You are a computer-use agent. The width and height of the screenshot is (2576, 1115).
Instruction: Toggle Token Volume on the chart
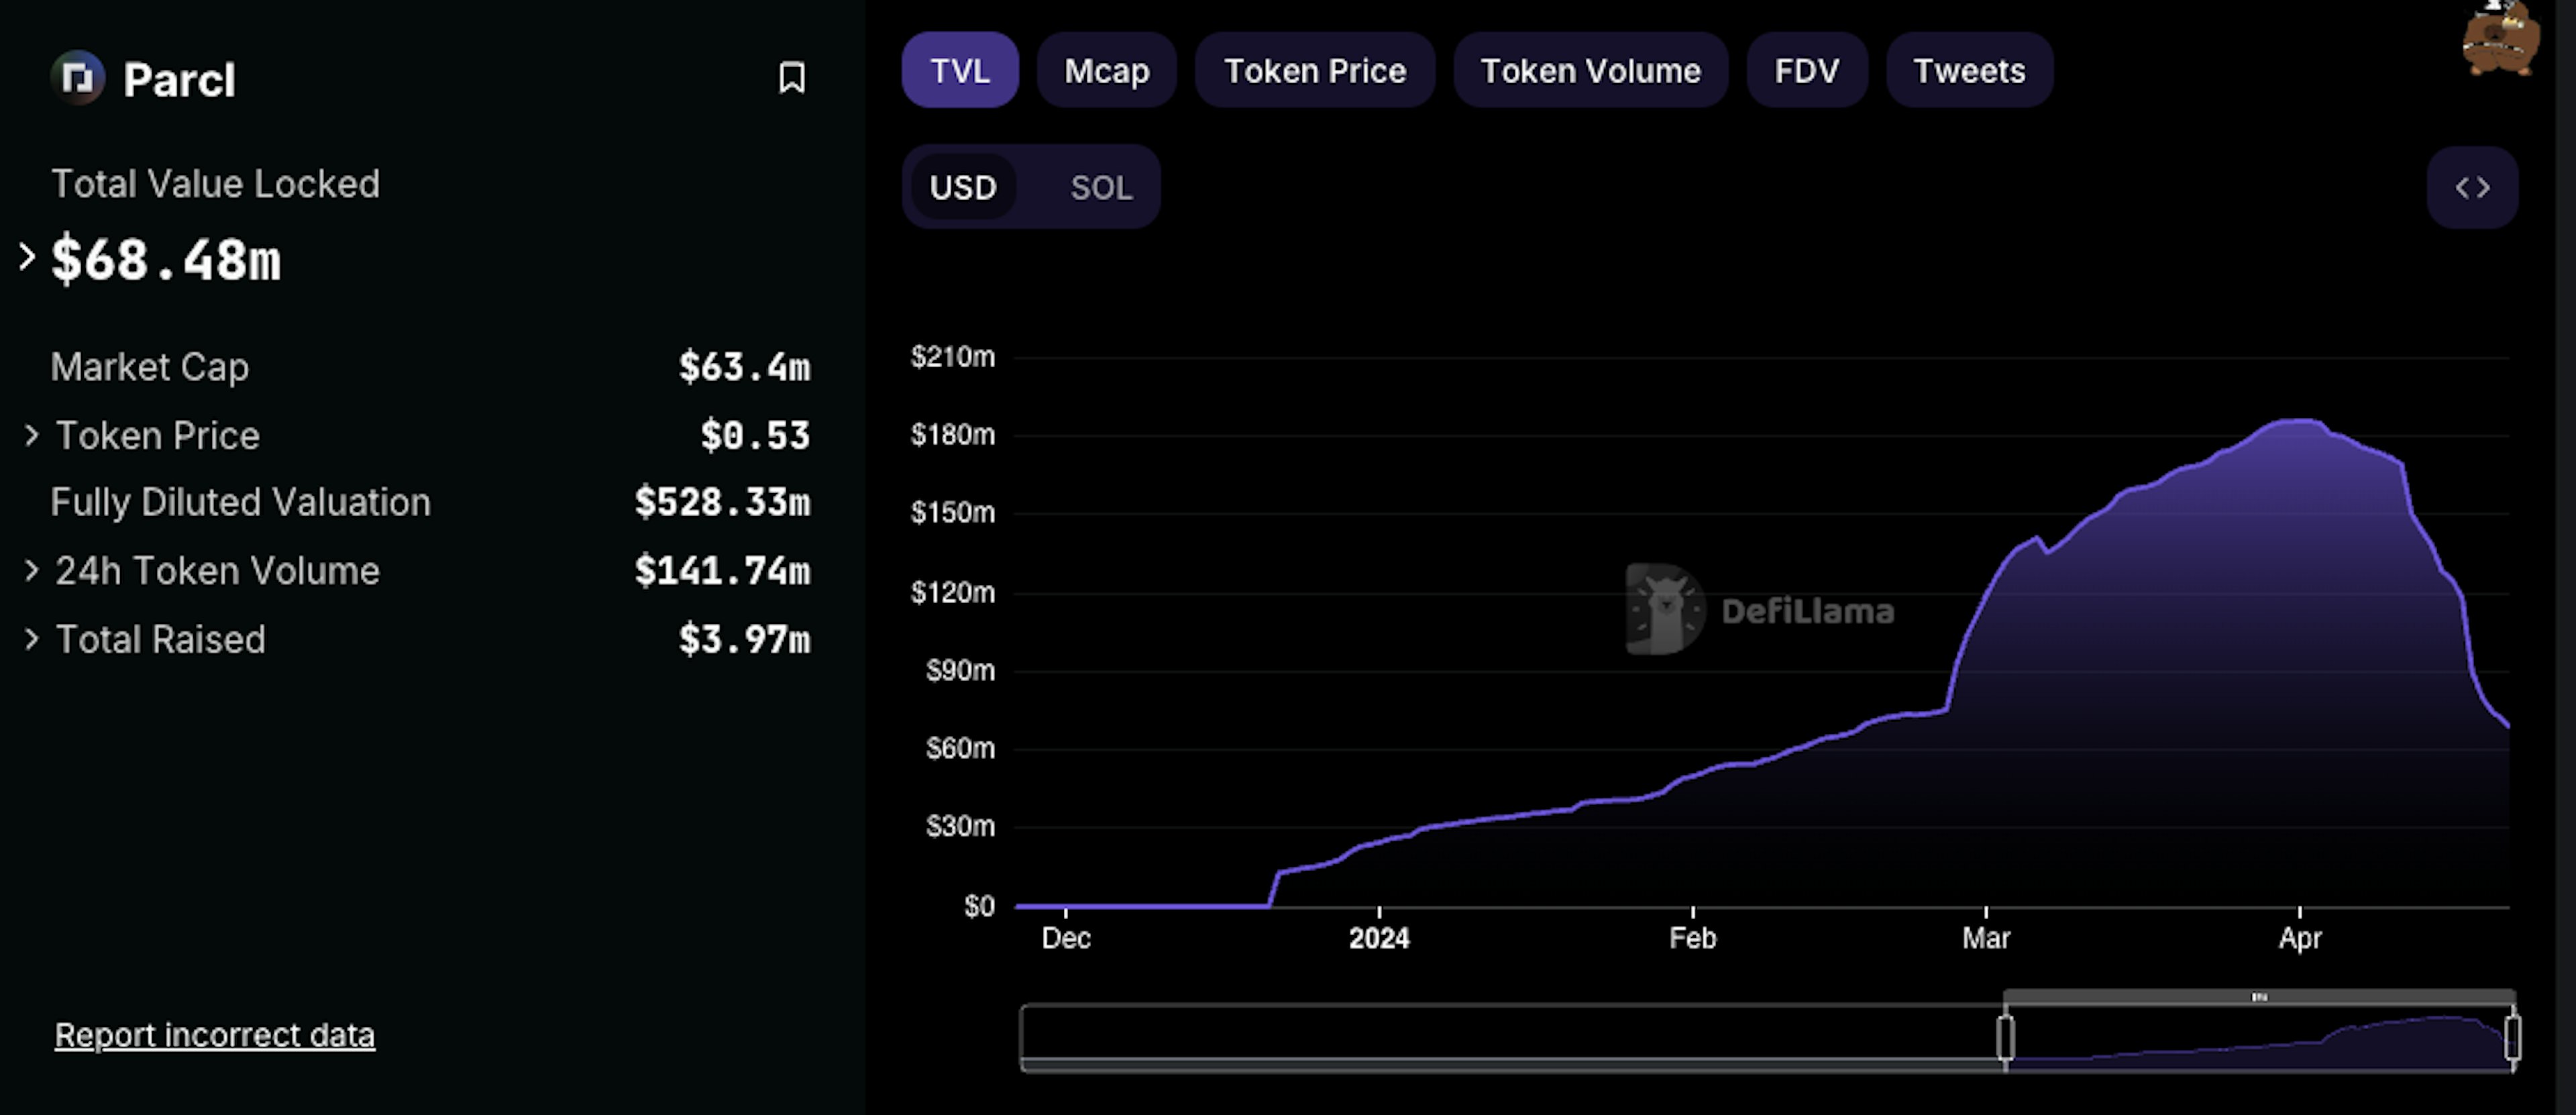[x=1589, y=71]
